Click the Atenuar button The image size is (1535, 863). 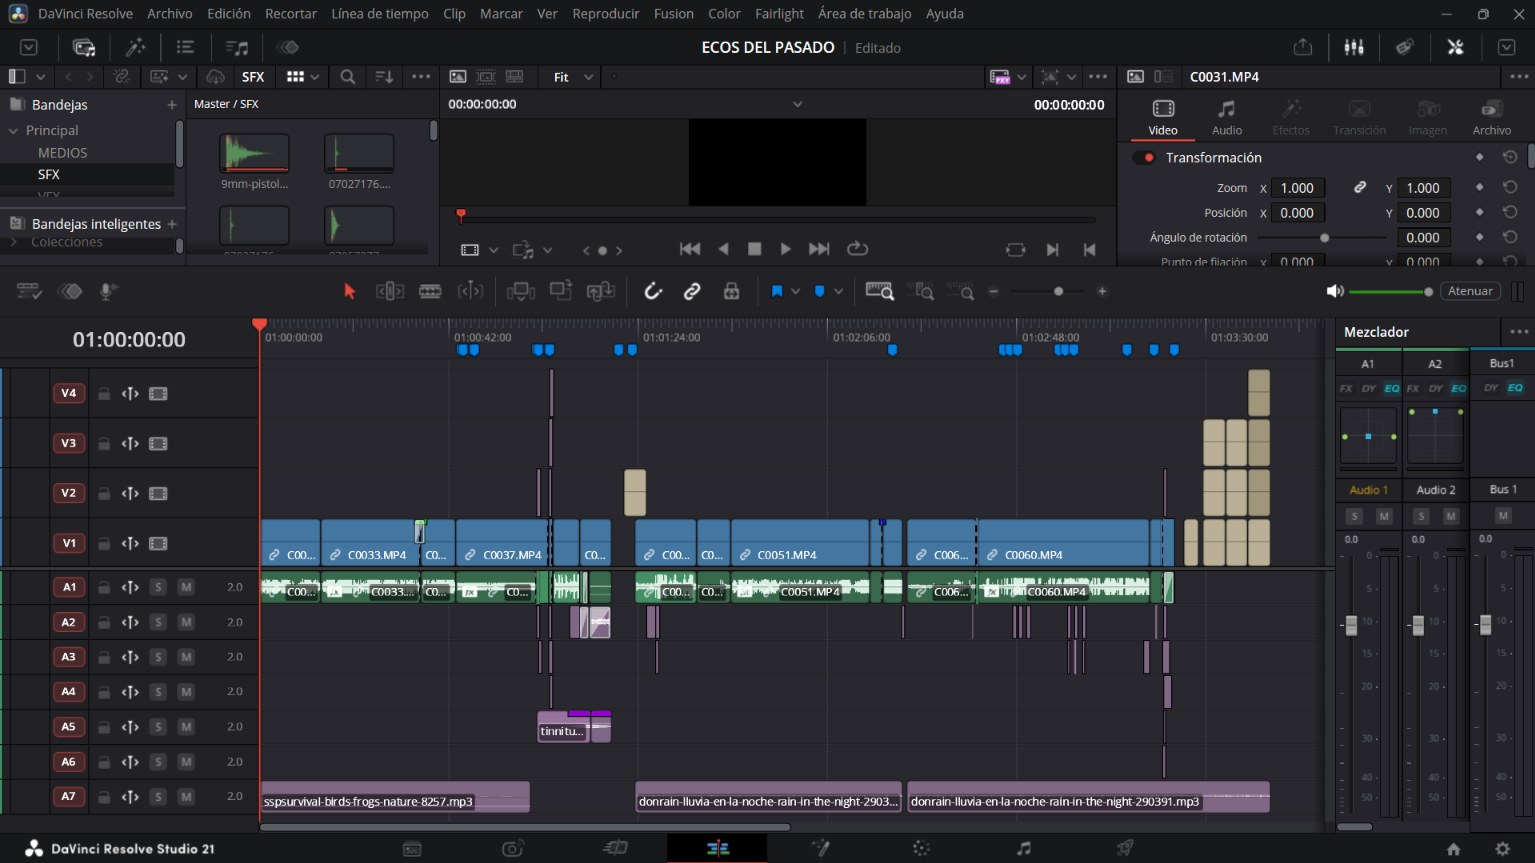[x=1470, y=291]
